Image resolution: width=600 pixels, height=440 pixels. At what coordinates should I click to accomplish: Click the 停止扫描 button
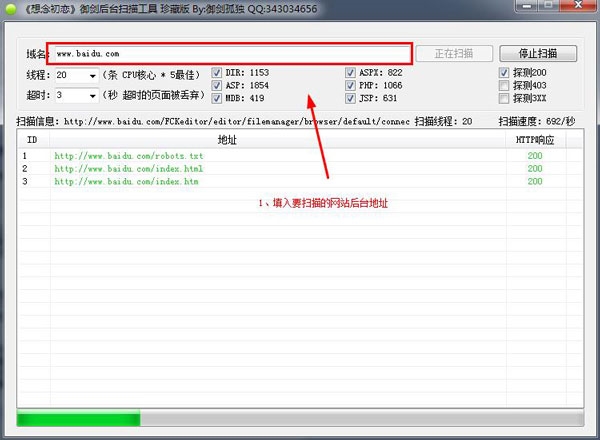pos(538,54)
